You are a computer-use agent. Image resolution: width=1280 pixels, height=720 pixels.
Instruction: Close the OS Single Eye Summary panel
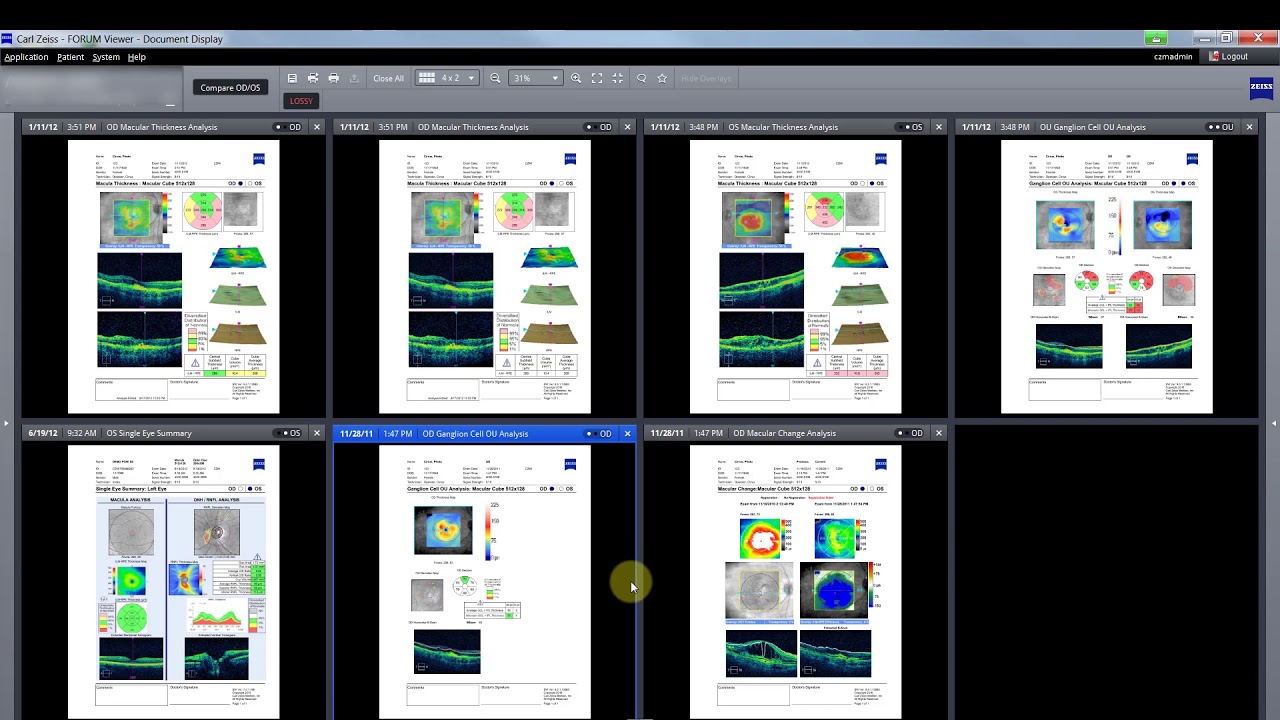pyautogui.click(x=316, y=433)
